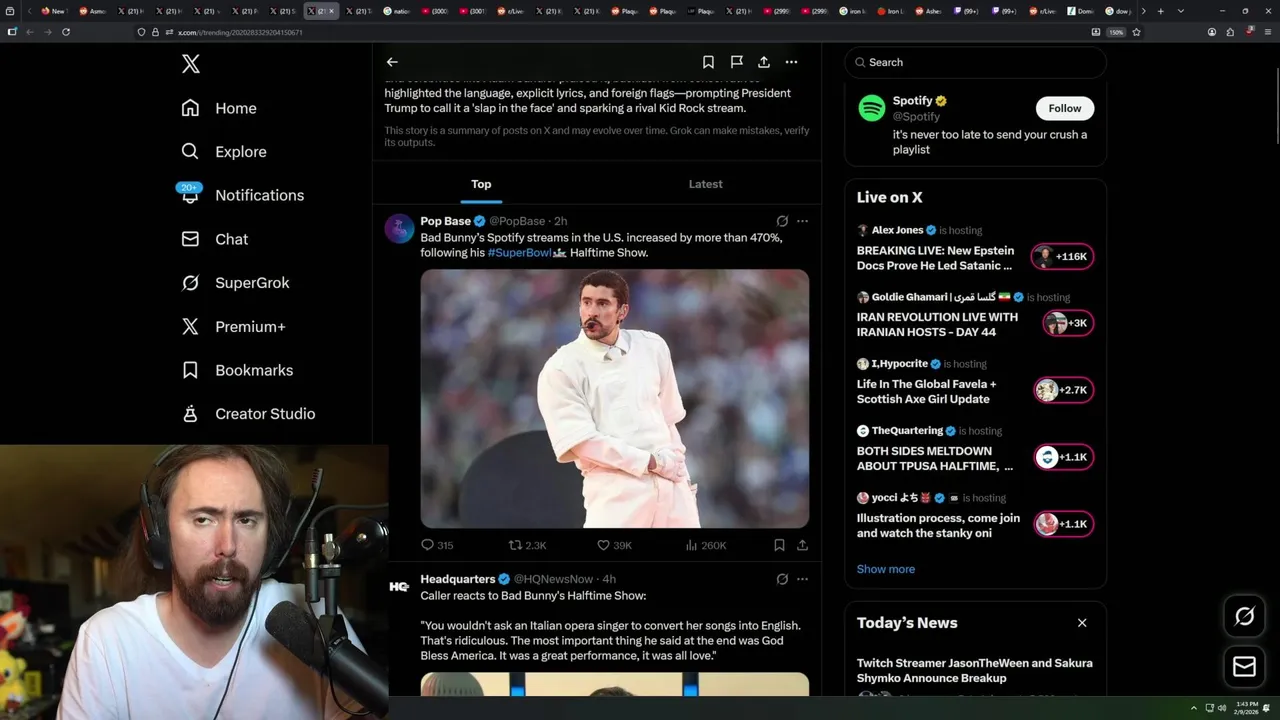The image size is (1280, 720).
Task: Switch to the Top tab
Action: click(x=481, y=184)
